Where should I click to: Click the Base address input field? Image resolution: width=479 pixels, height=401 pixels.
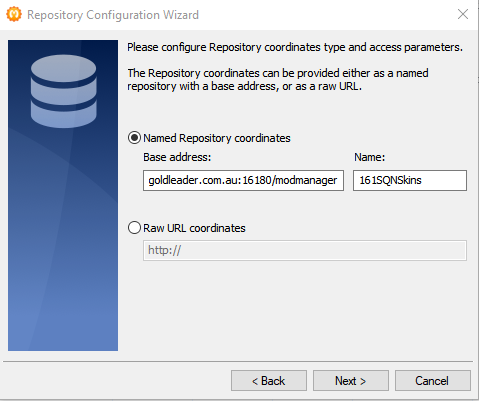[x=243, y=180]
